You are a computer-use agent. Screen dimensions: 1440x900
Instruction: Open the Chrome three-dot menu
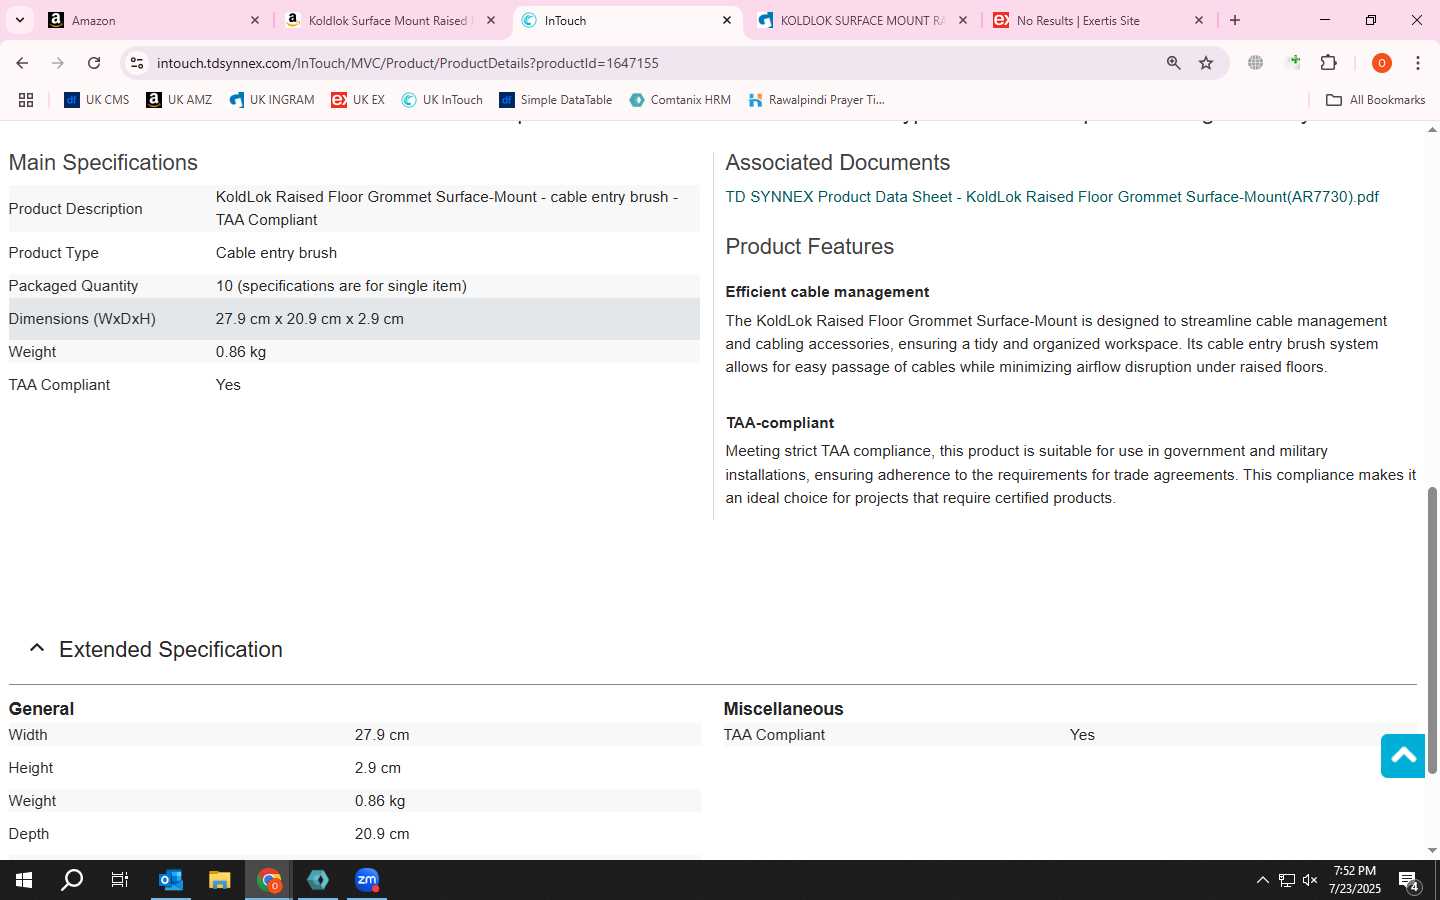pos(1418,63)
